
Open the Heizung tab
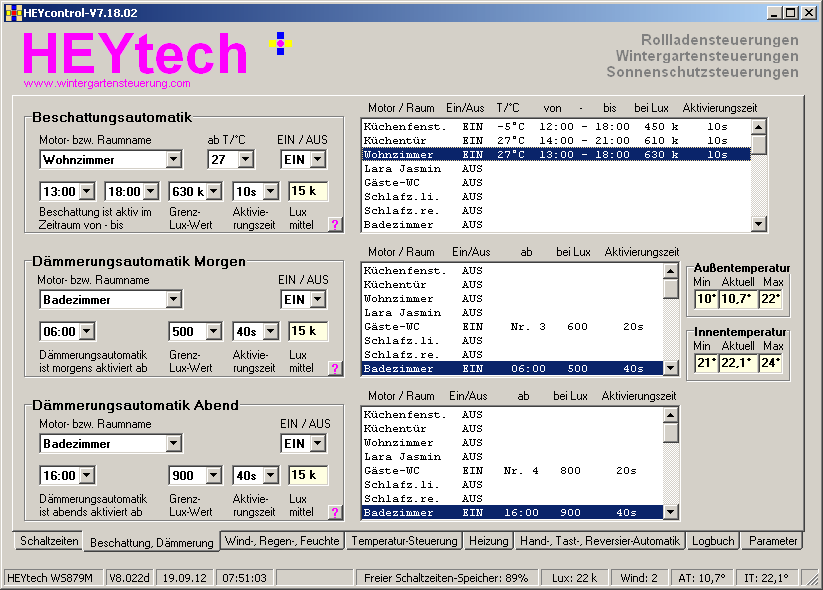coord(489,541)
